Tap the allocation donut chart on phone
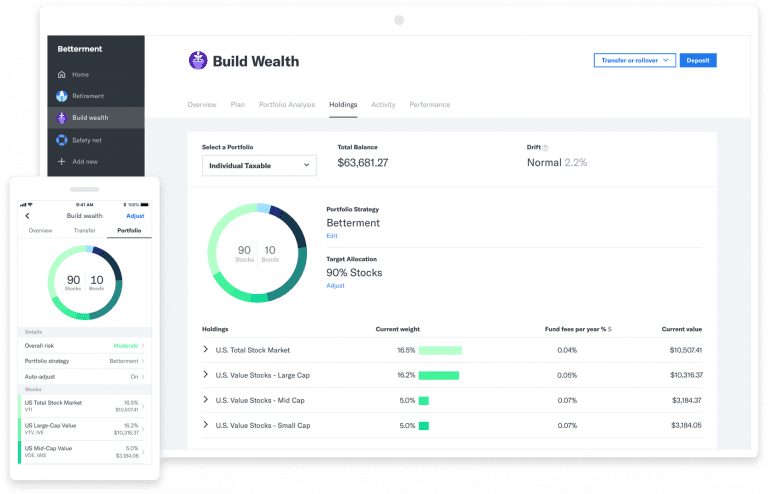 85,282
